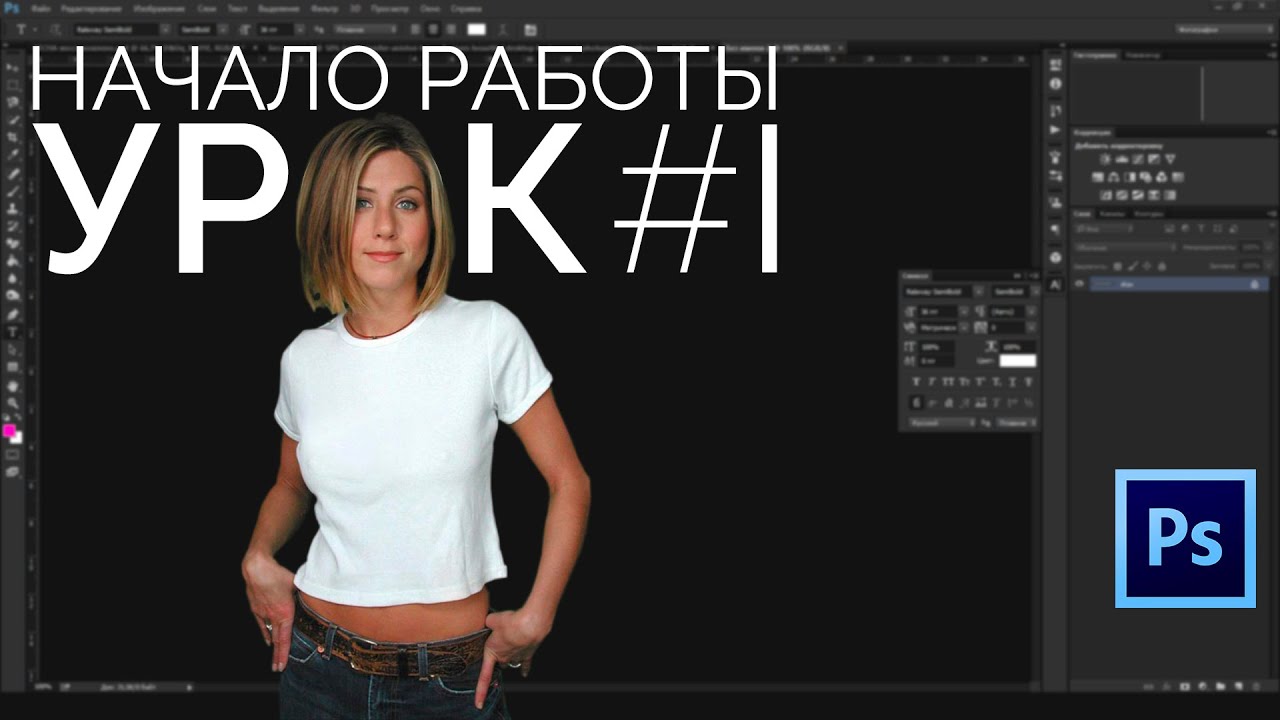1280x720 pixels.
Task: Switch to the Контуры tab
Action: click(x=1148, y=214)
